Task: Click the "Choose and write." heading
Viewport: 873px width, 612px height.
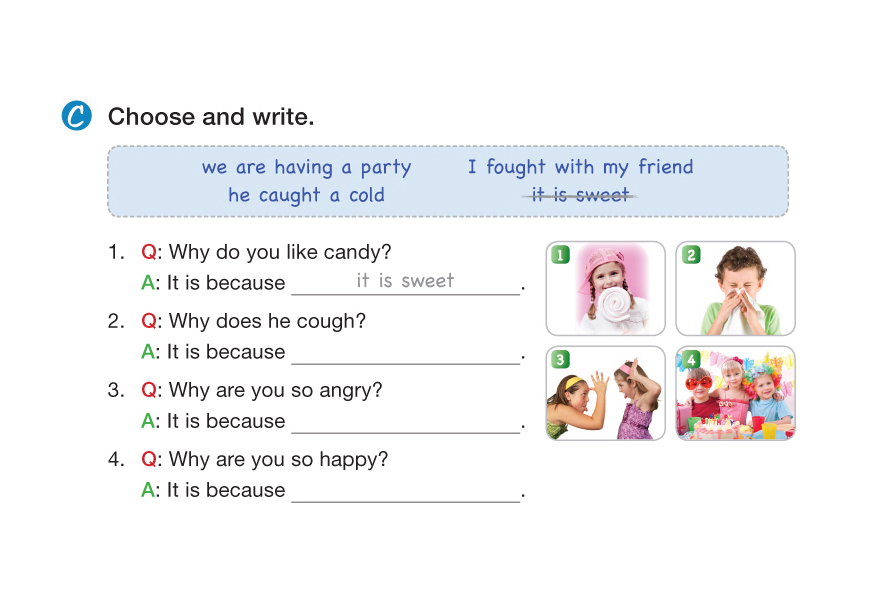Action: (211, 117)
